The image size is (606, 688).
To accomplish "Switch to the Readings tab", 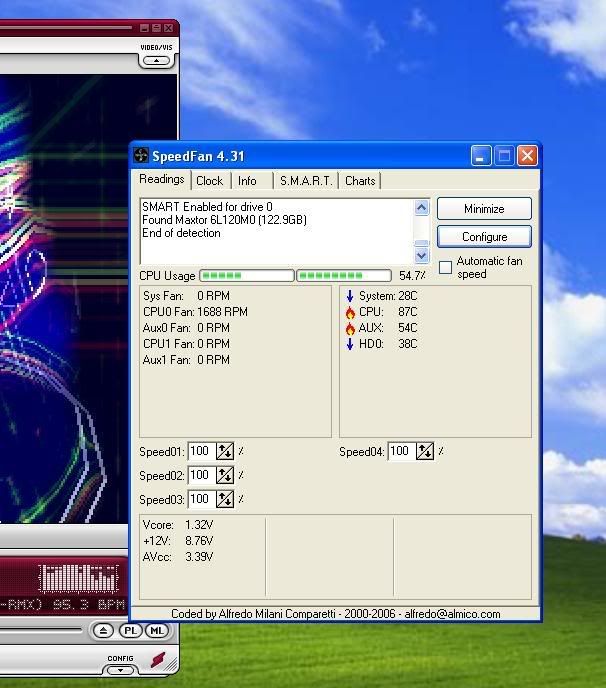I will click(161, 179).
